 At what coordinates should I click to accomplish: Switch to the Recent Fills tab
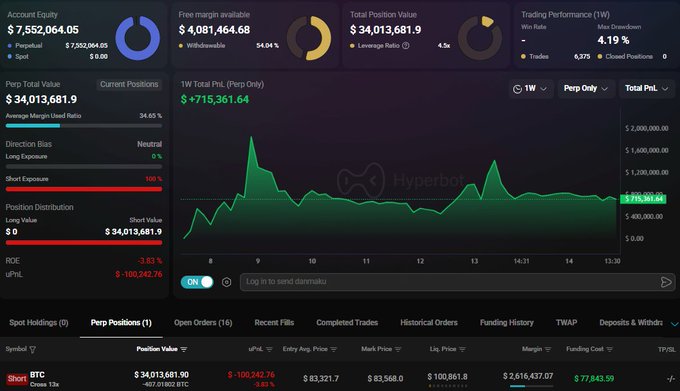pos(274,323)
